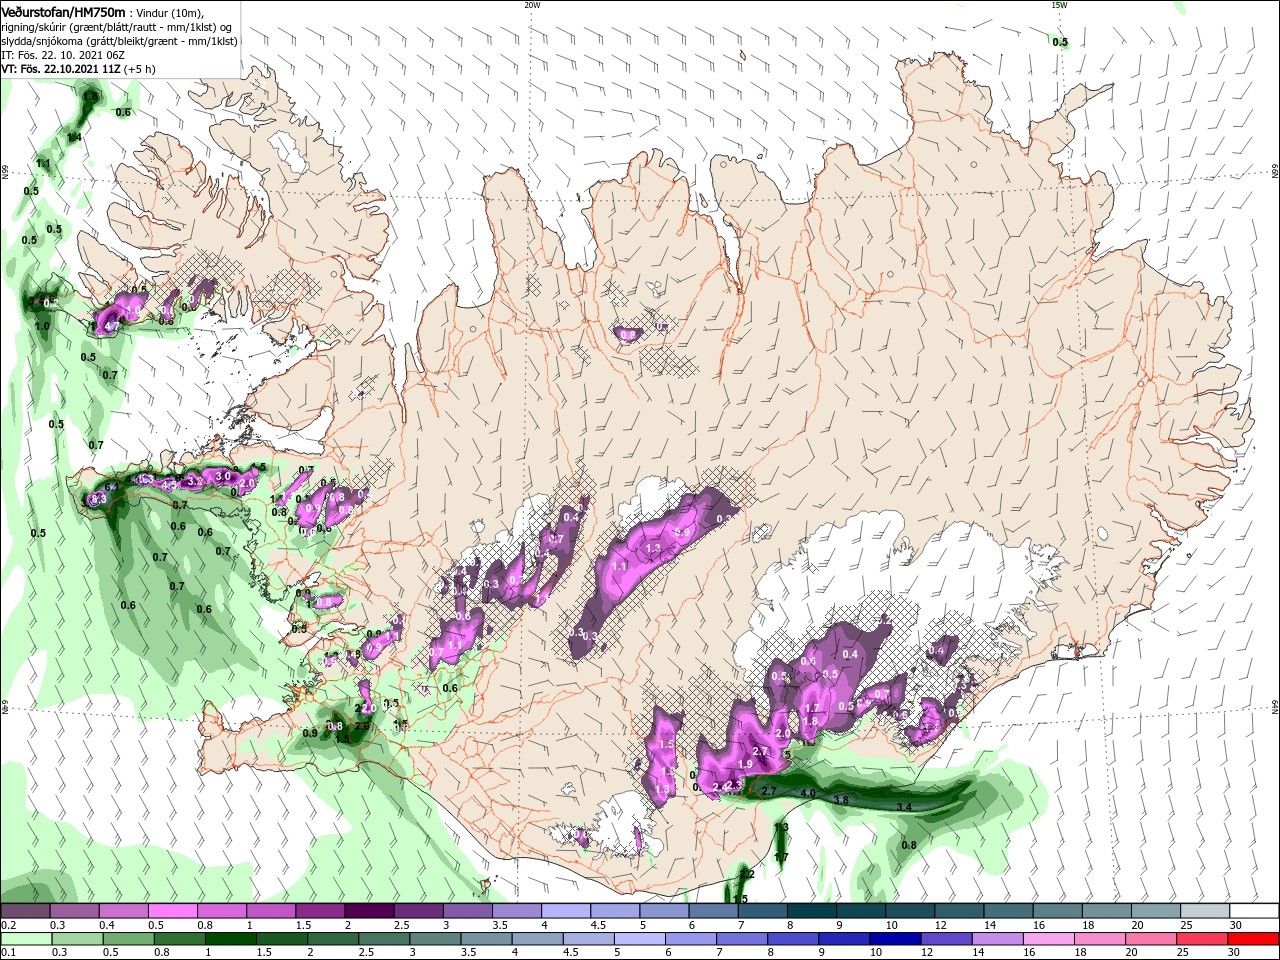The height and width of the screenshot is (960, 1280).
Task: Click the dark green 1 mm rain swatch
Action: click(x=230, y=939)
